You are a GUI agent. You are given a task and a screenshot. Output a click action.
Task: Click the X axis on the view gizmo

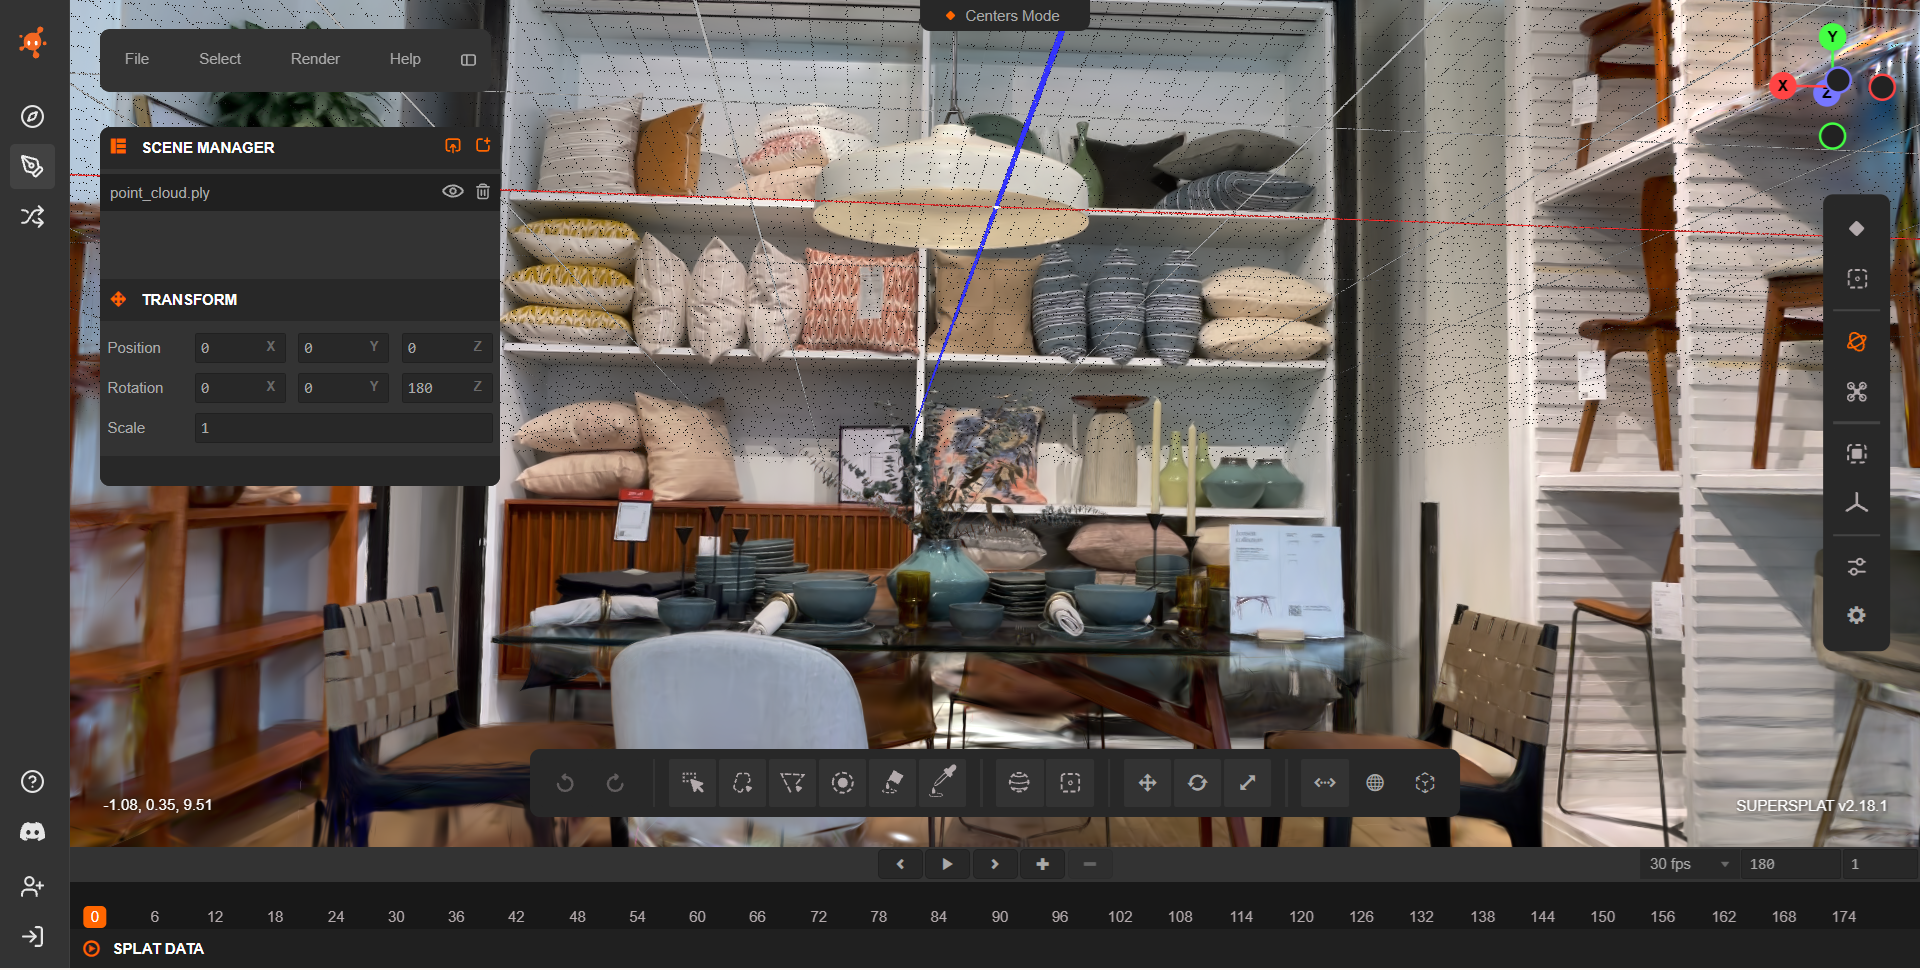[1782, 86]
